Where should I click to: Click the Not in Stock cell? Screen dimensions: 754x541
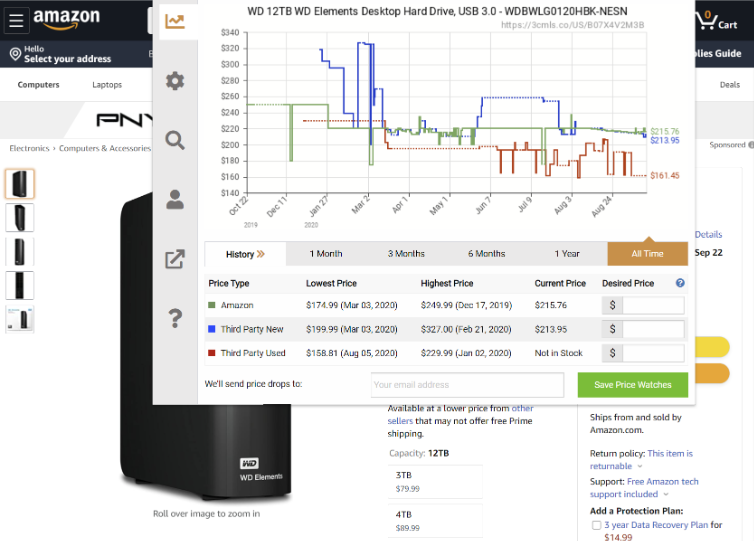coord(558,353)
